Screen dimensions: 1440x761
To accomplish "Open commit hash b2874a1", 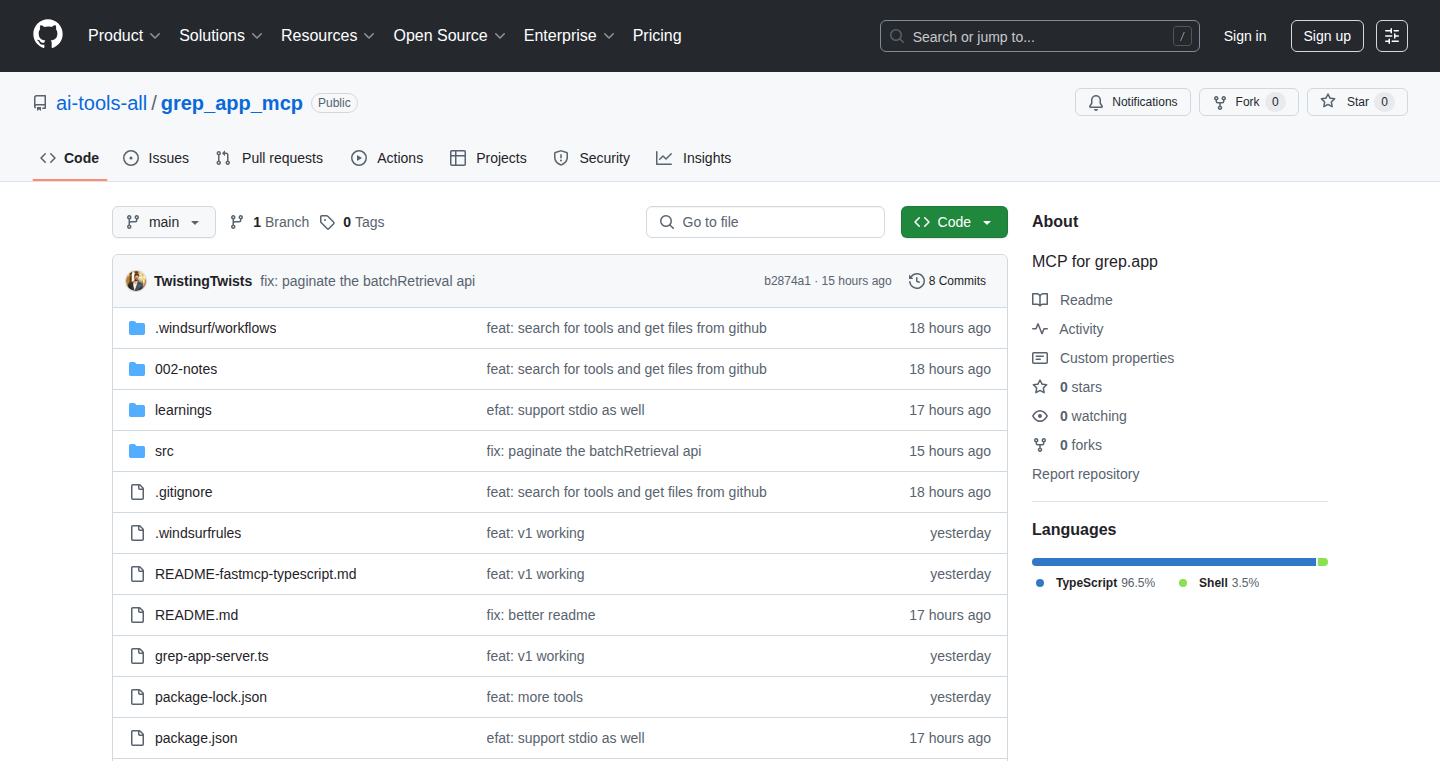I will tap(788, 281).
